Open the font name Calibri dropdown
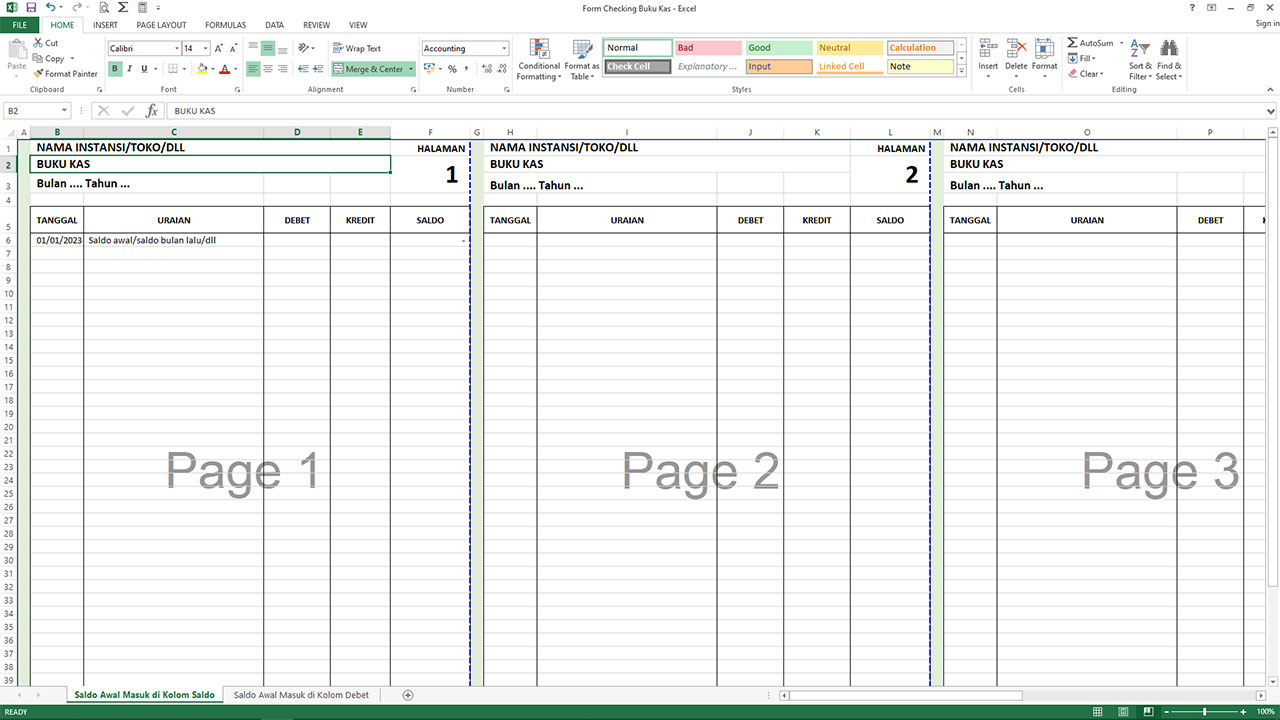 coord(177,48)
